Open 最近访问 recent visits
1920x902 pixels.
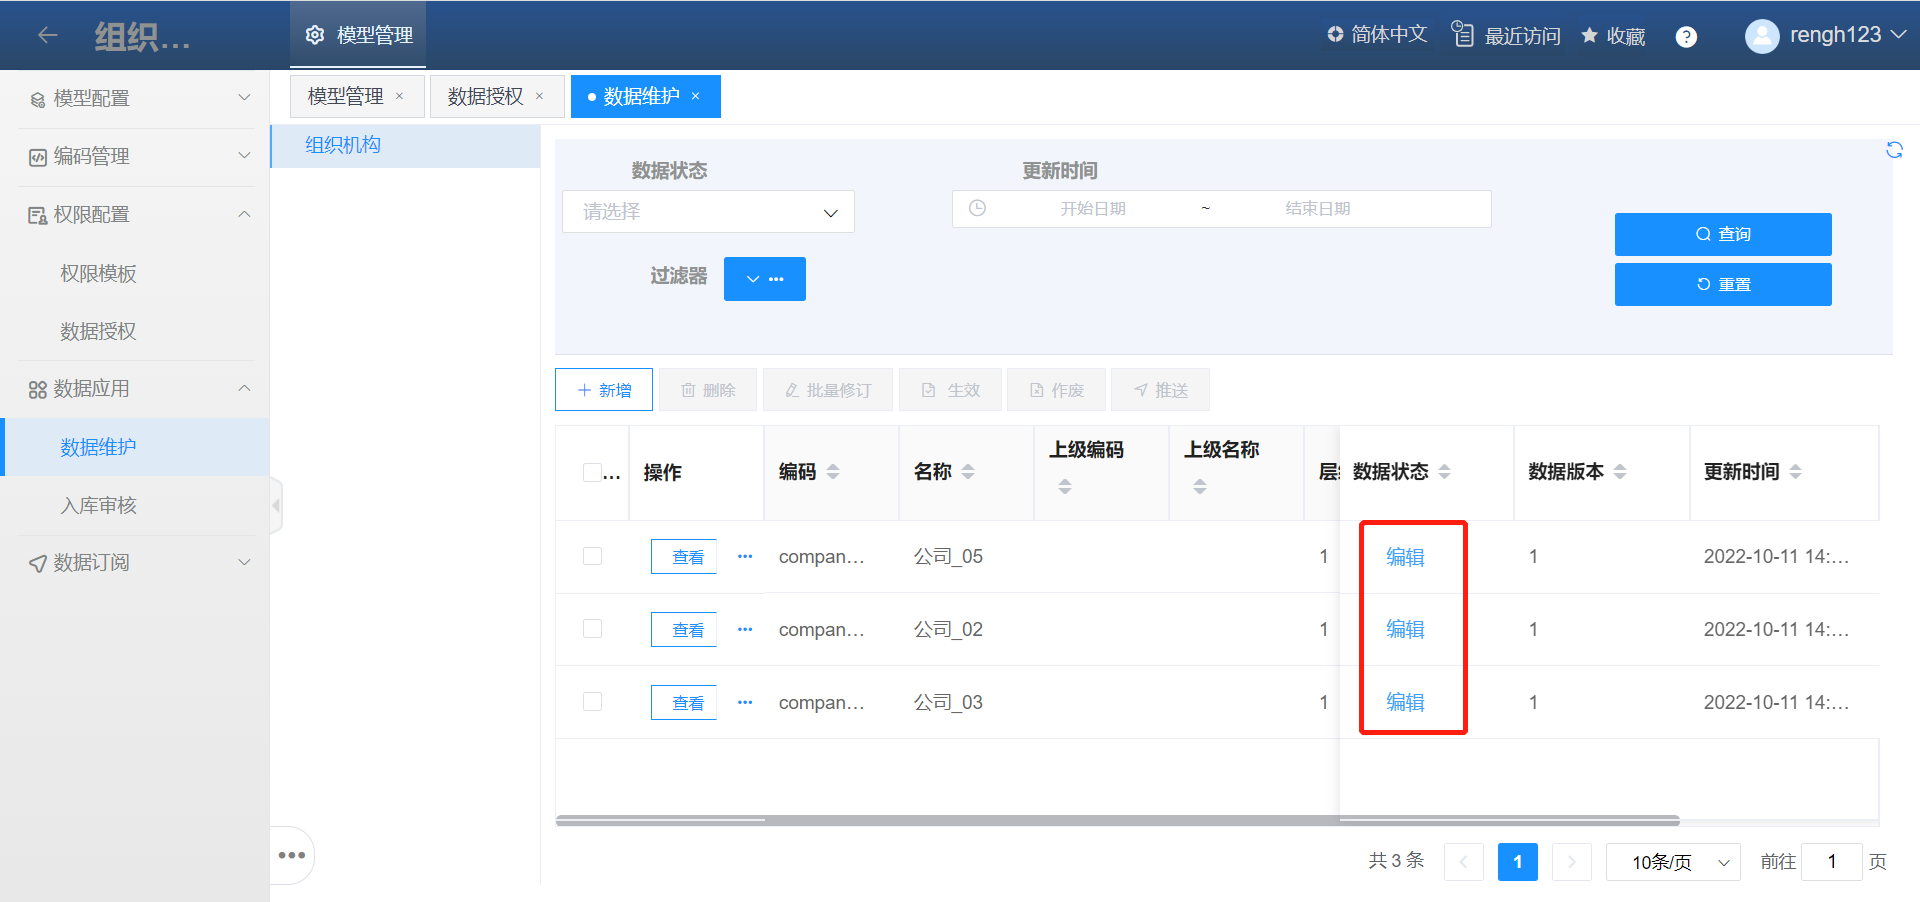(1506, 36)
